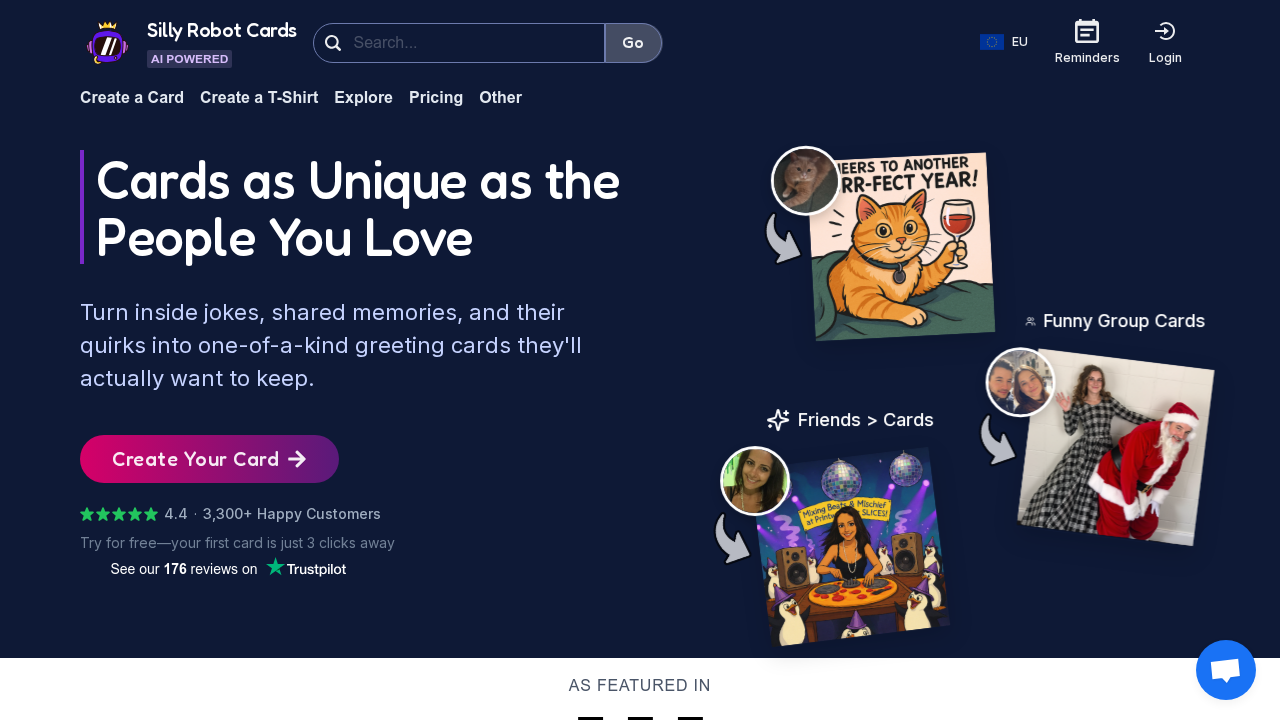Viewport: 1280px width, 720px height.
Task: Expand the Explore navigation menu
Action: (364, 97)
